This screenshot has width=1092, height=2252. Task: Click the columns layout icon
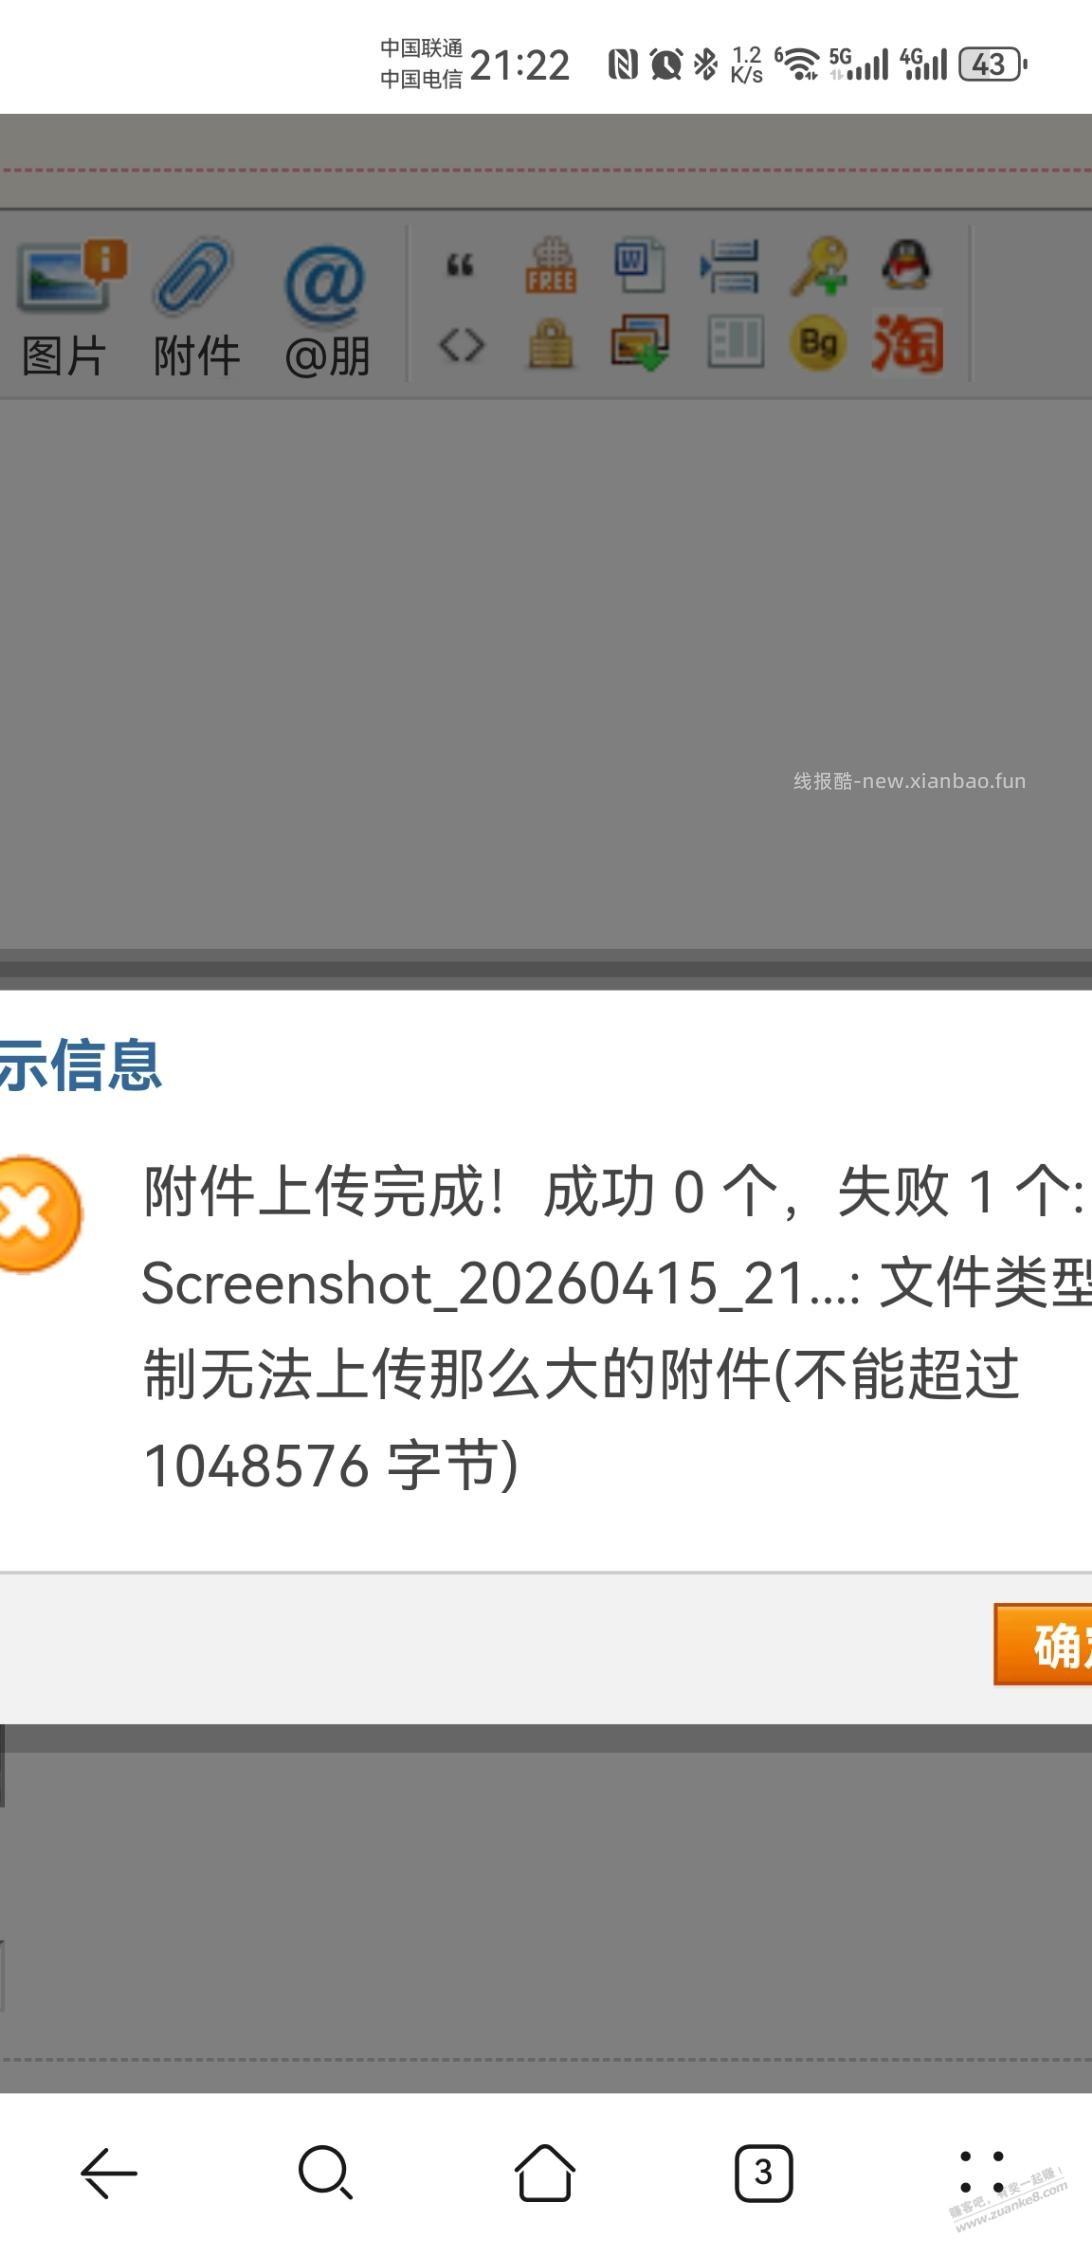(x=735, y=342)
